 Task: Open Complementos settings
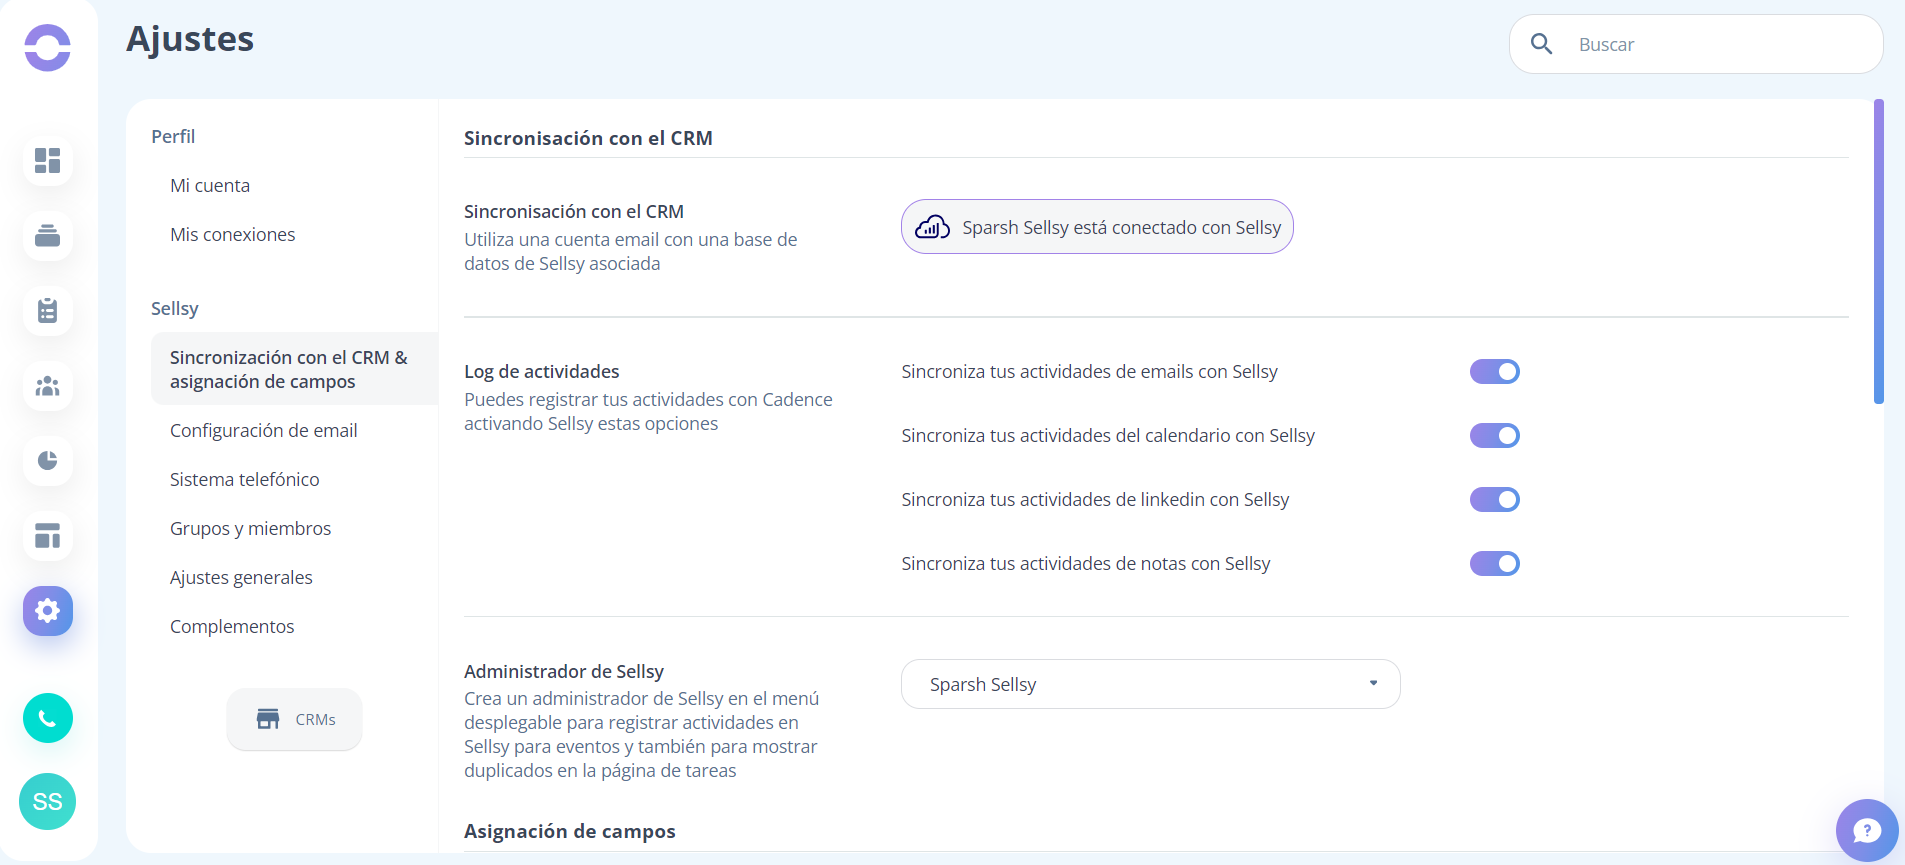coord(232,626)
